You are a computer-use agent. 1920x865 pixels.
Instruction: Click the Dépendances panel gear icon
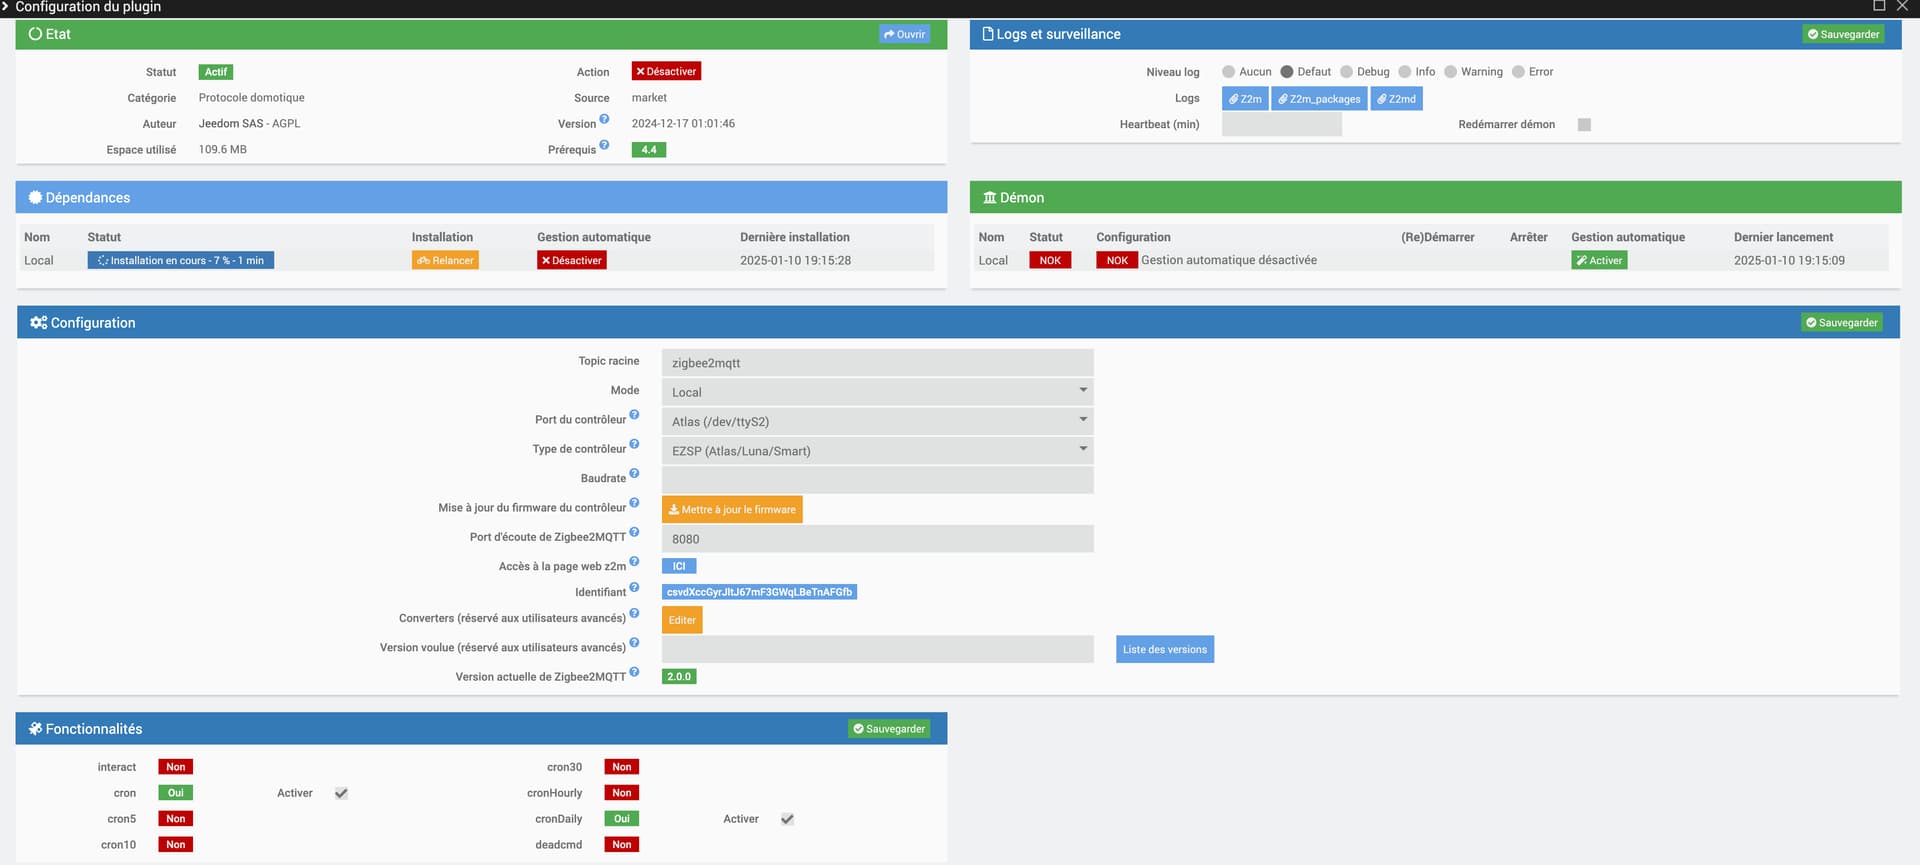[x=35, y=197]
